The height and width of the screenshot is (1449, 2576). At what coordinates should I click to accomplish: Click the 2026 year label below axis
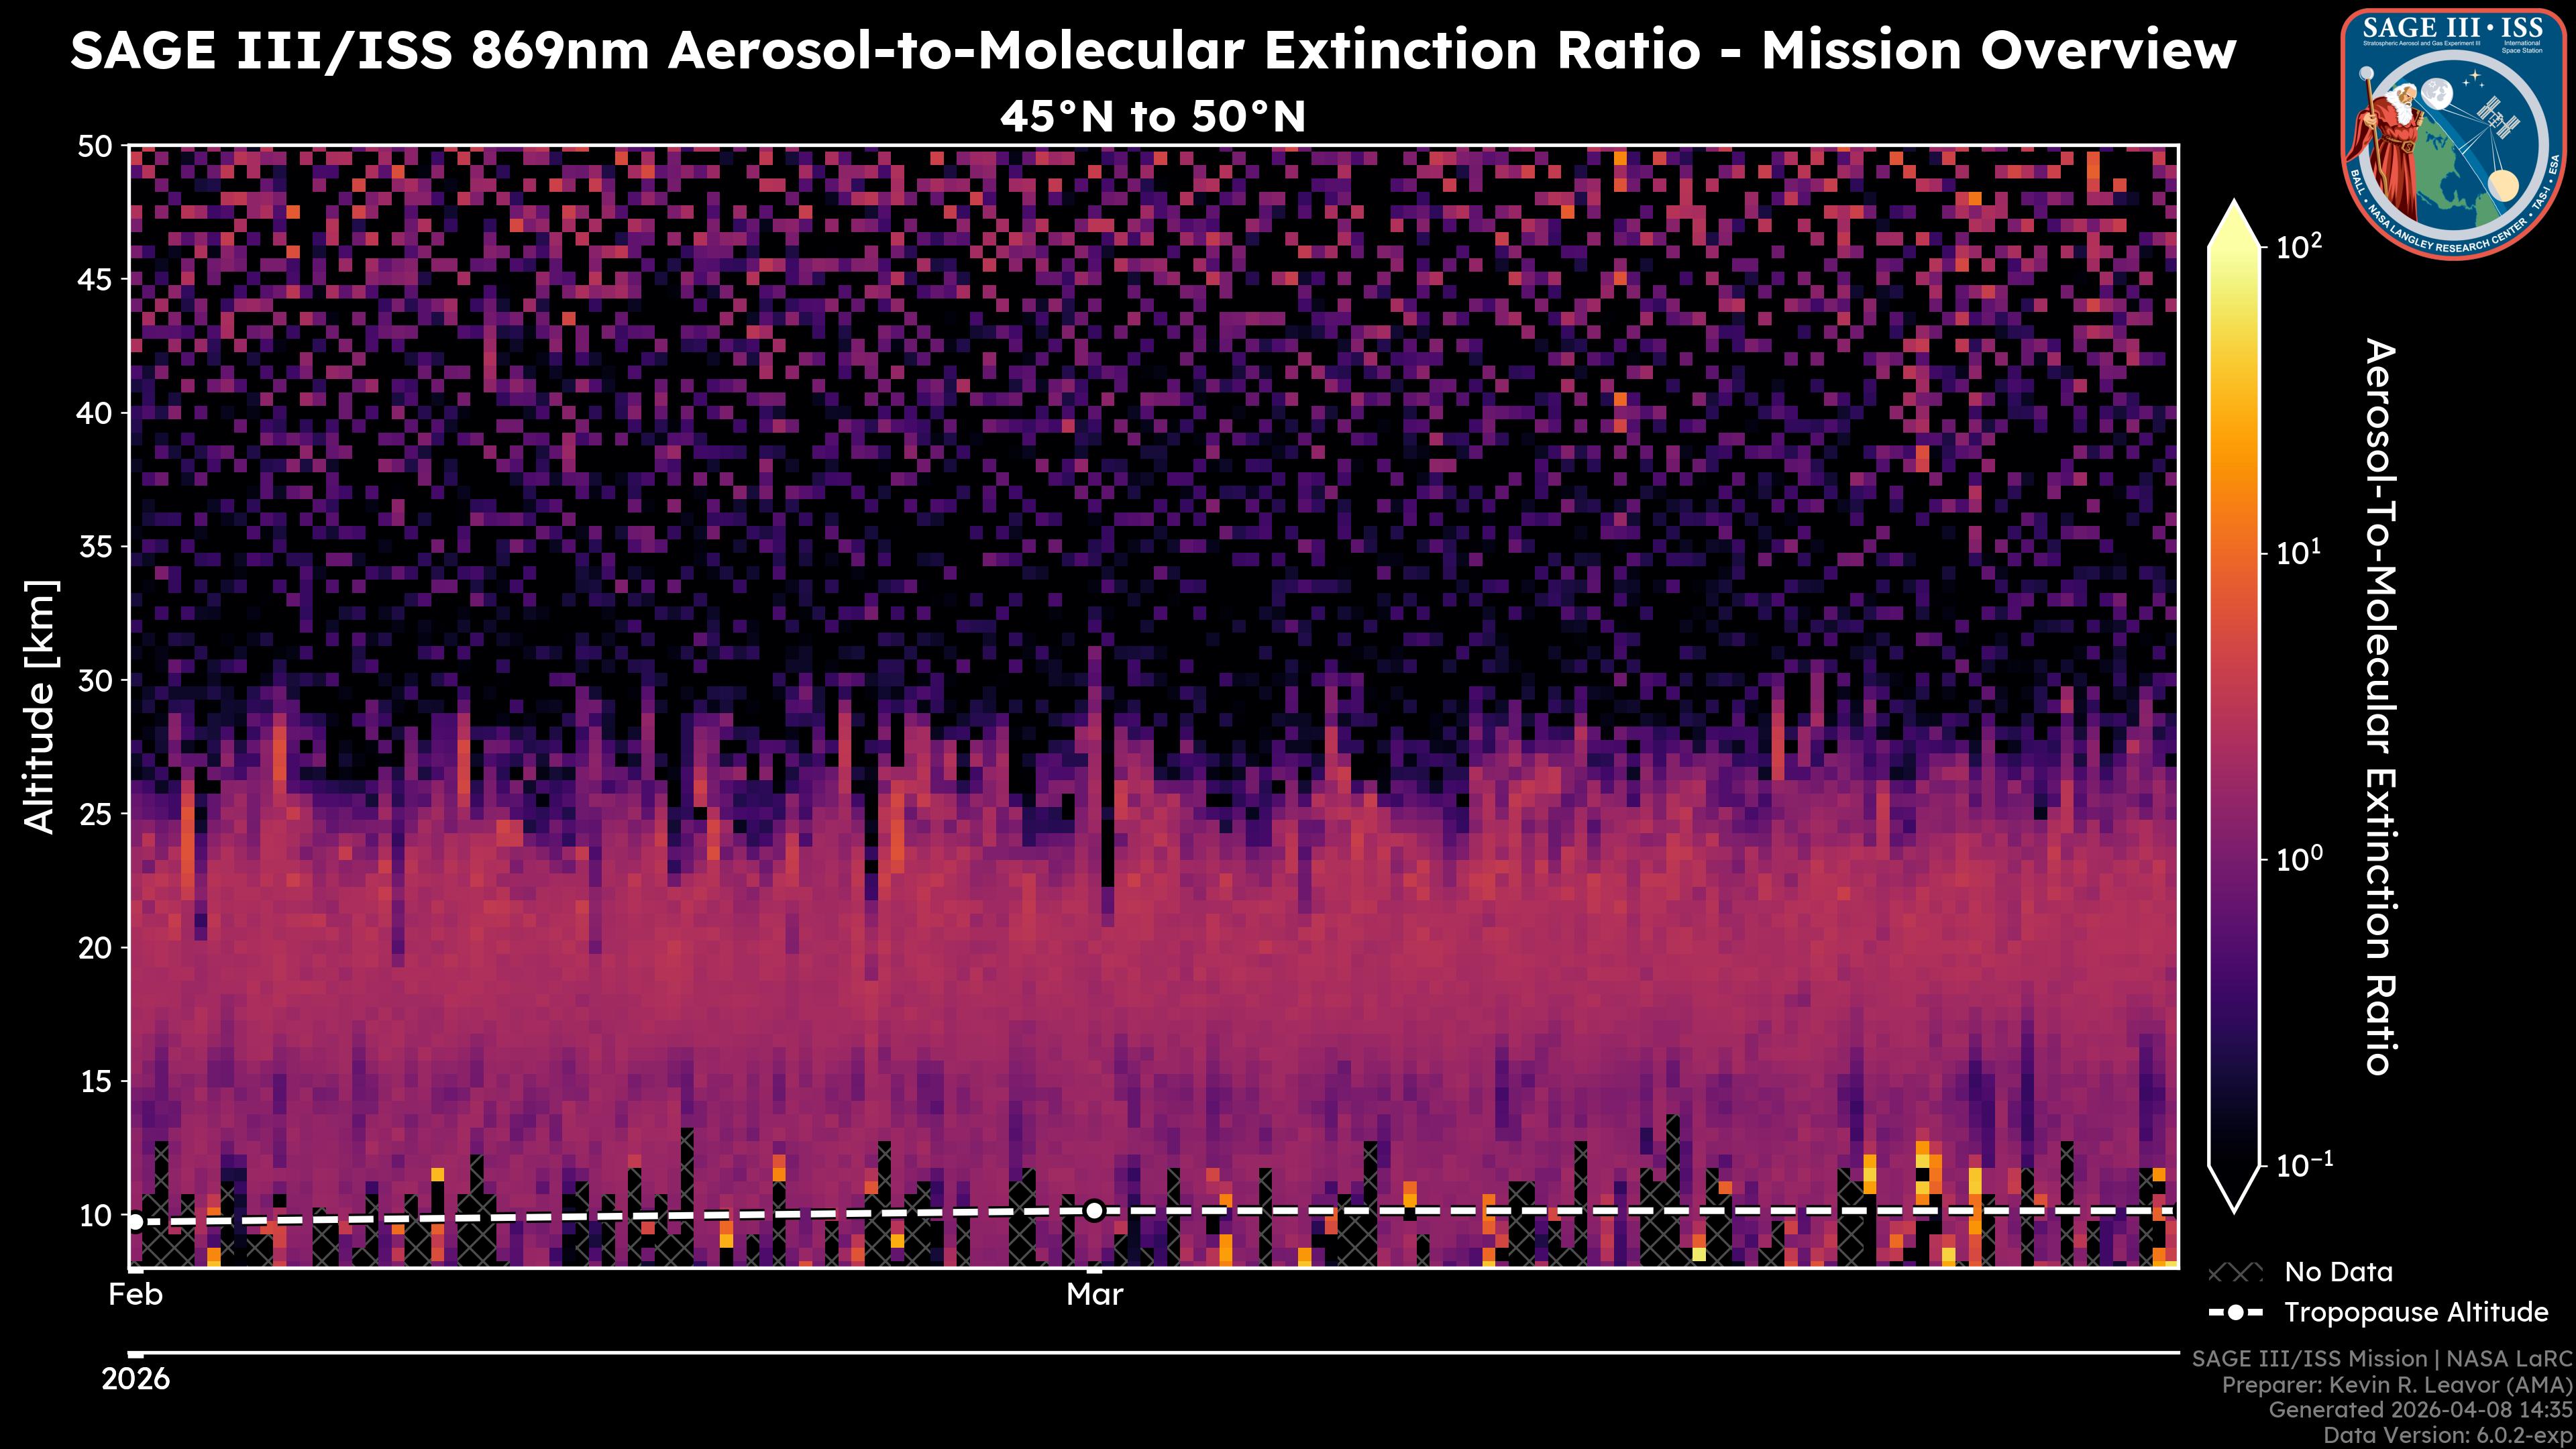tap(135, 1380)
